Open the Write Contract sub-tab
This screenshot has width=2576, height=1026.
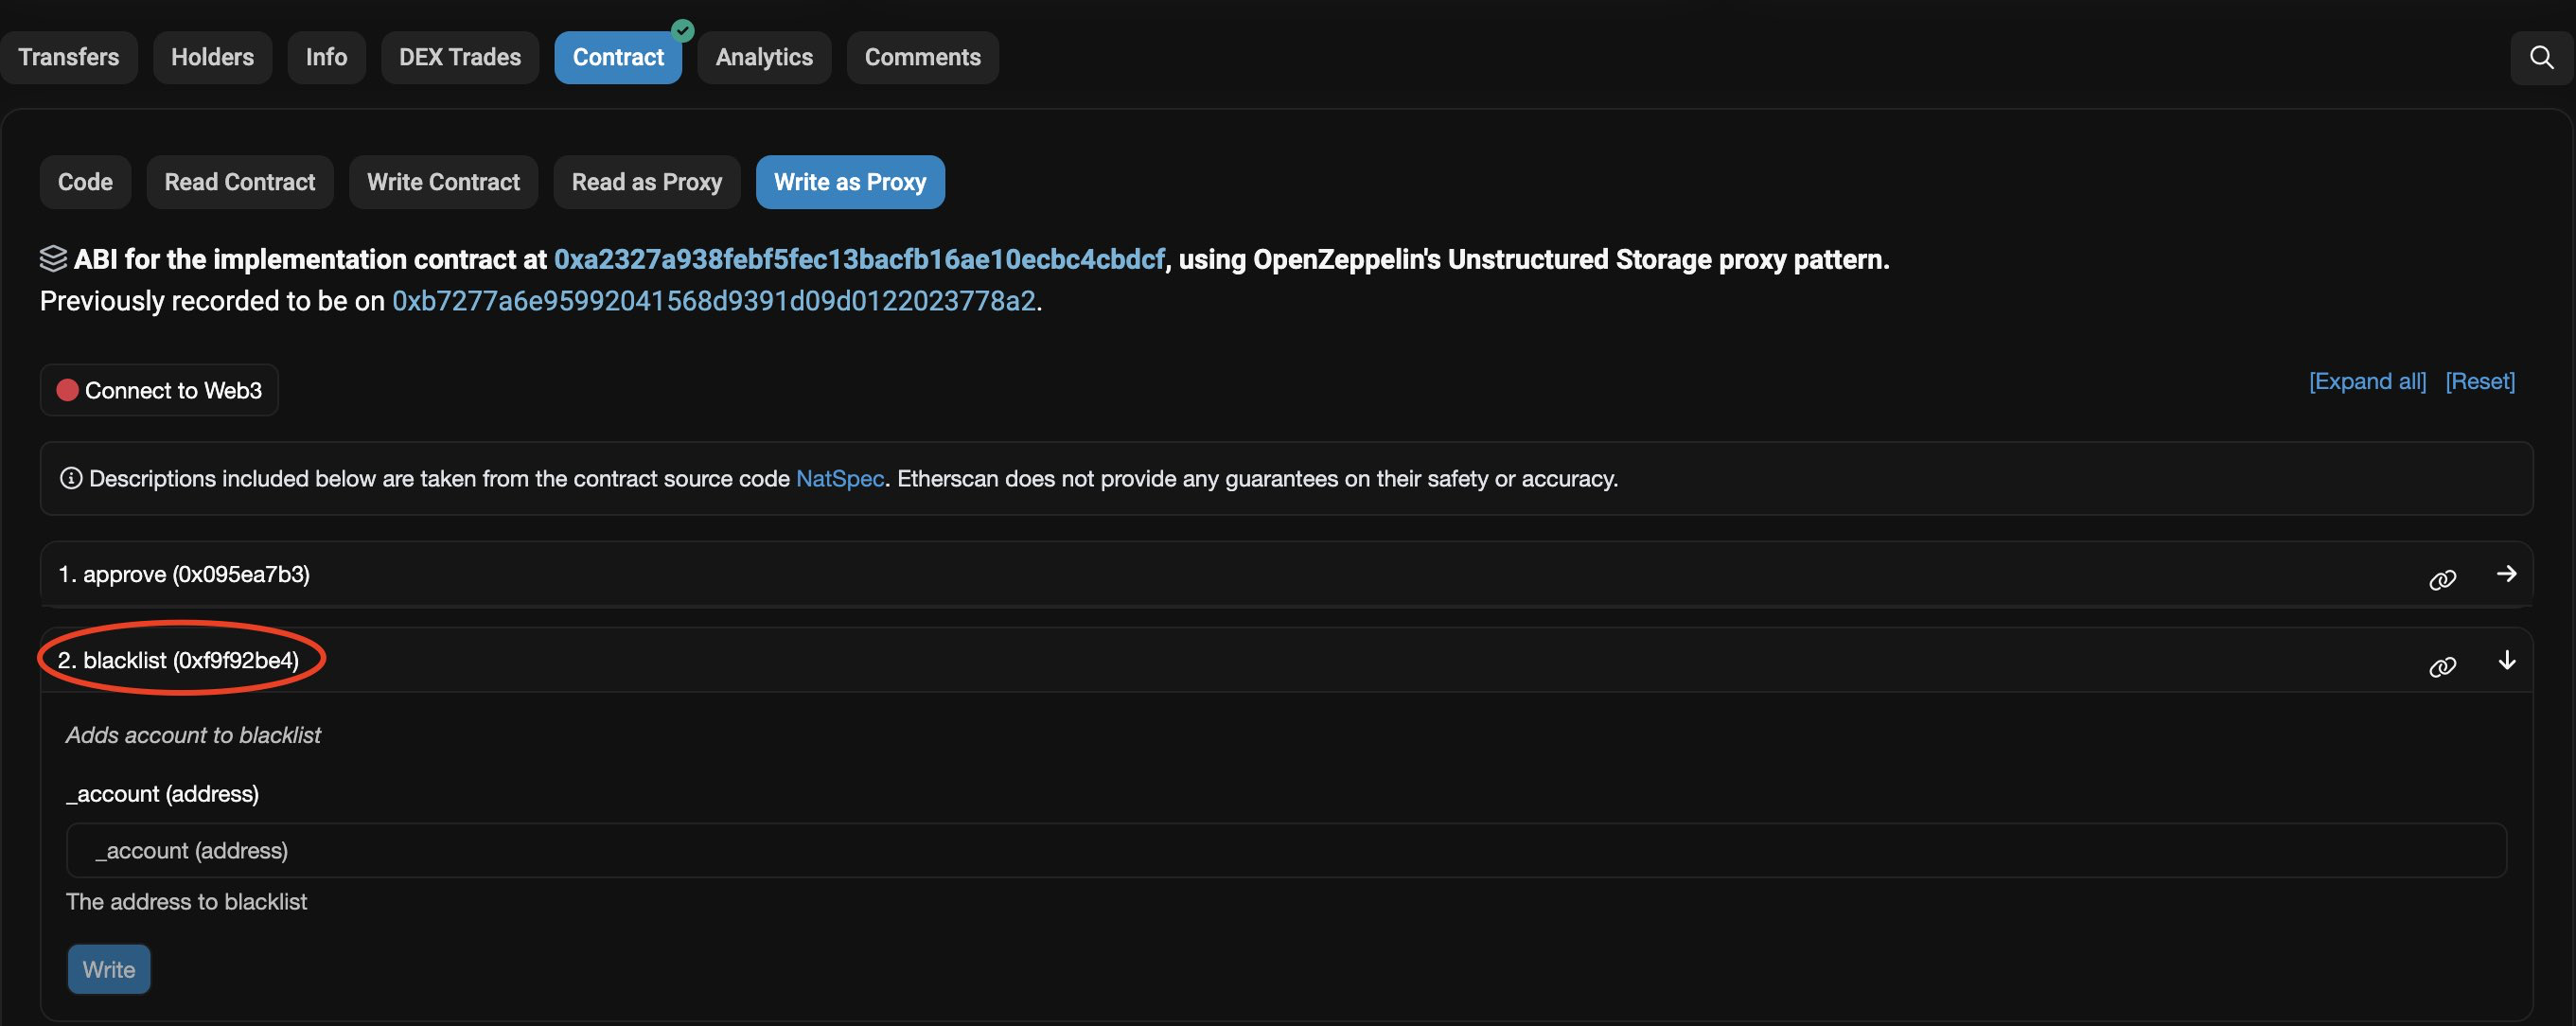[443, 182]
